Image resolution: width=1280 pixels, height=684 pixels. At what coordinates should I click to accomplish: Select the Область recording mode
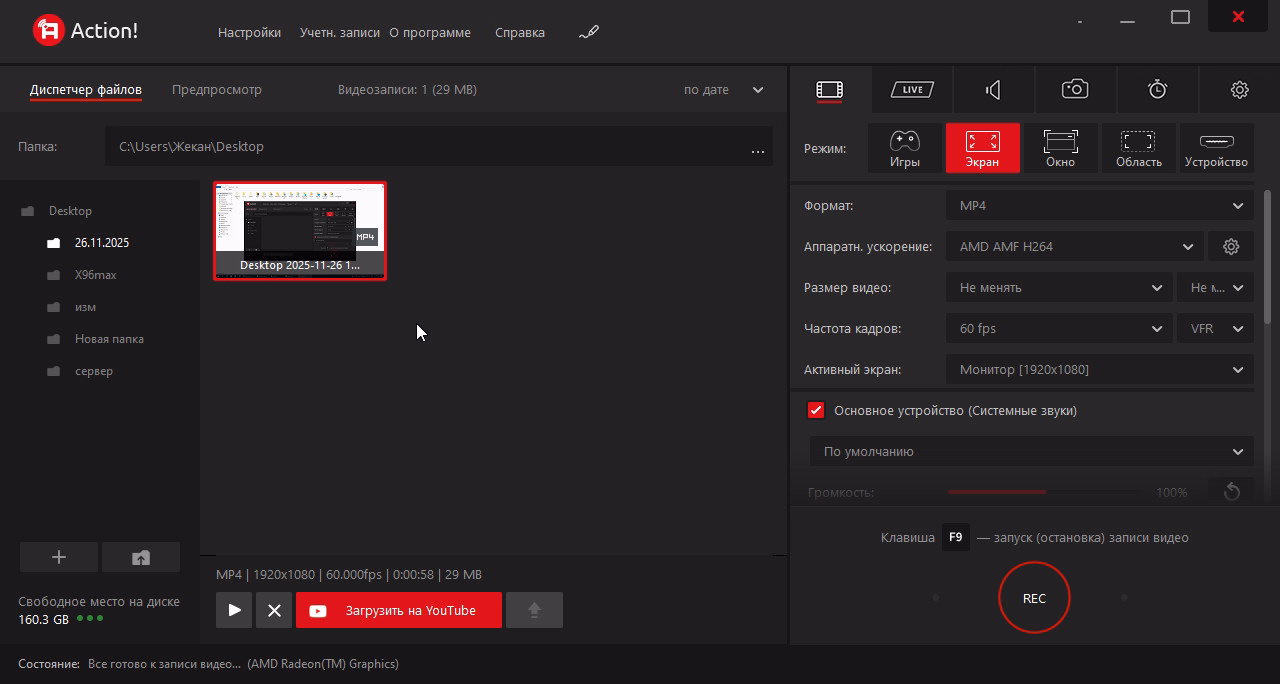(1138, 148)
